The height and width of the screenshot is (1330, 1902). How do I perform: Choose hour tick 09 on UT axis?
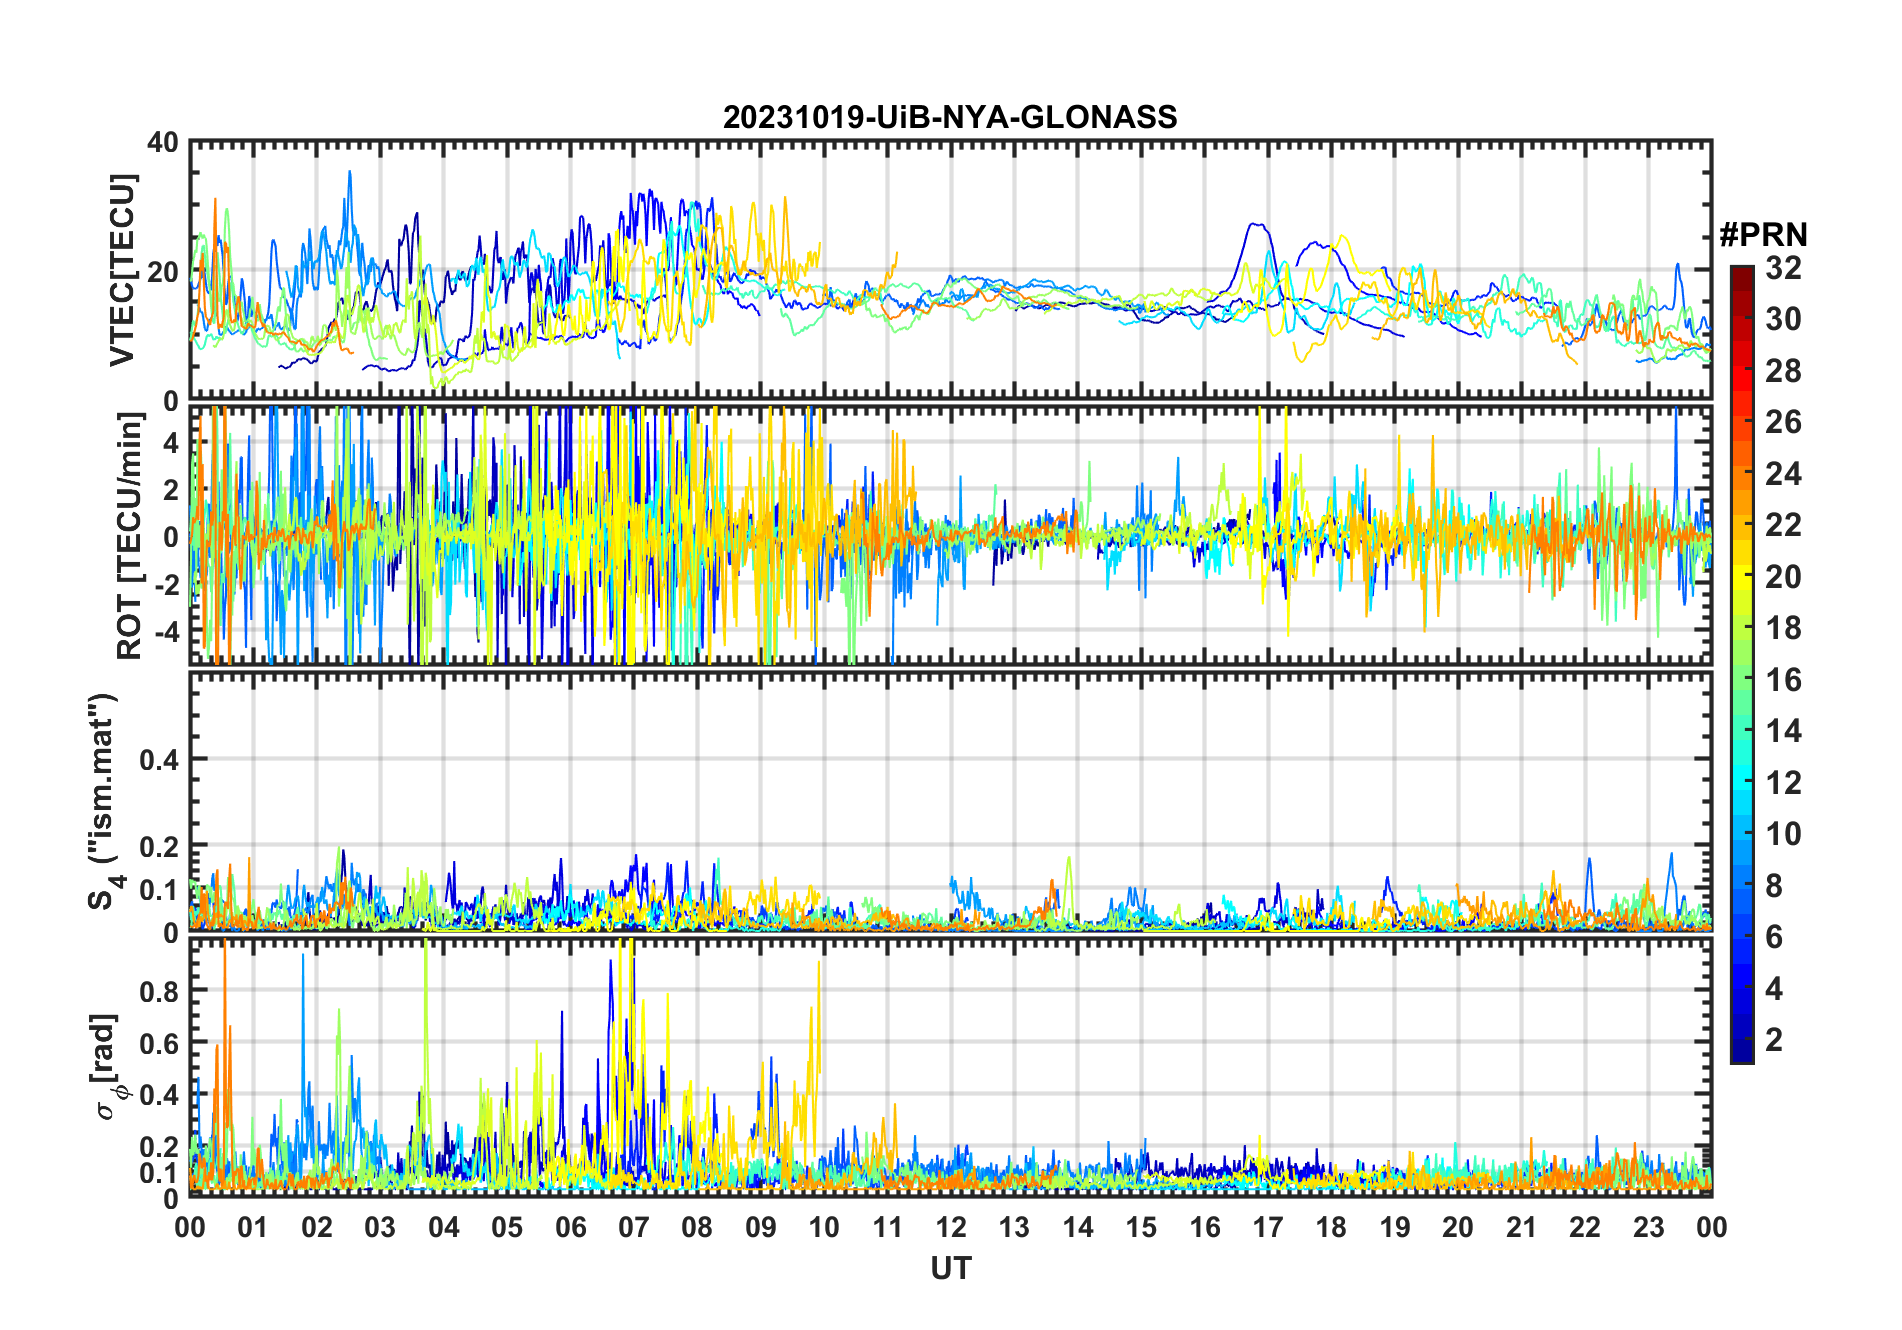tap(761, 1227)
